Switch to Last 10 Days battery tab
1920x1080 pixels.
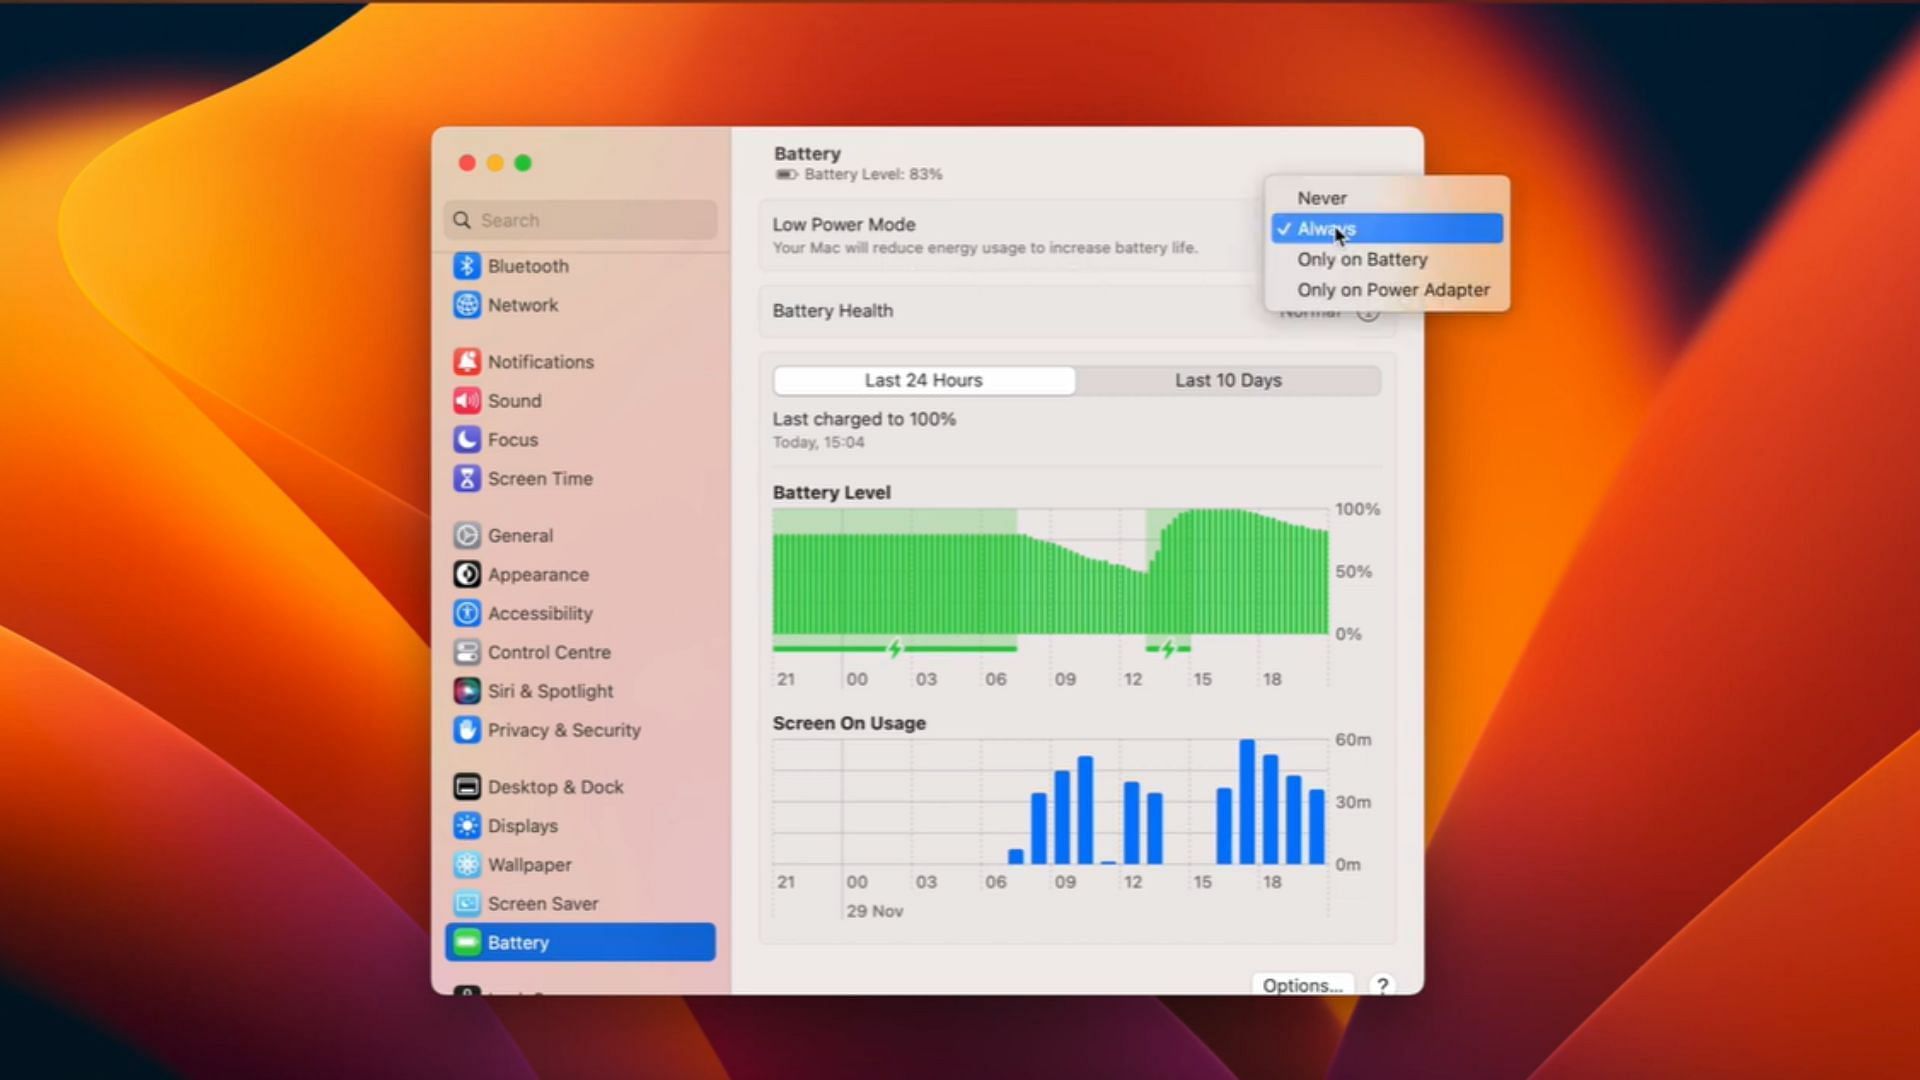click(1228, 380)
